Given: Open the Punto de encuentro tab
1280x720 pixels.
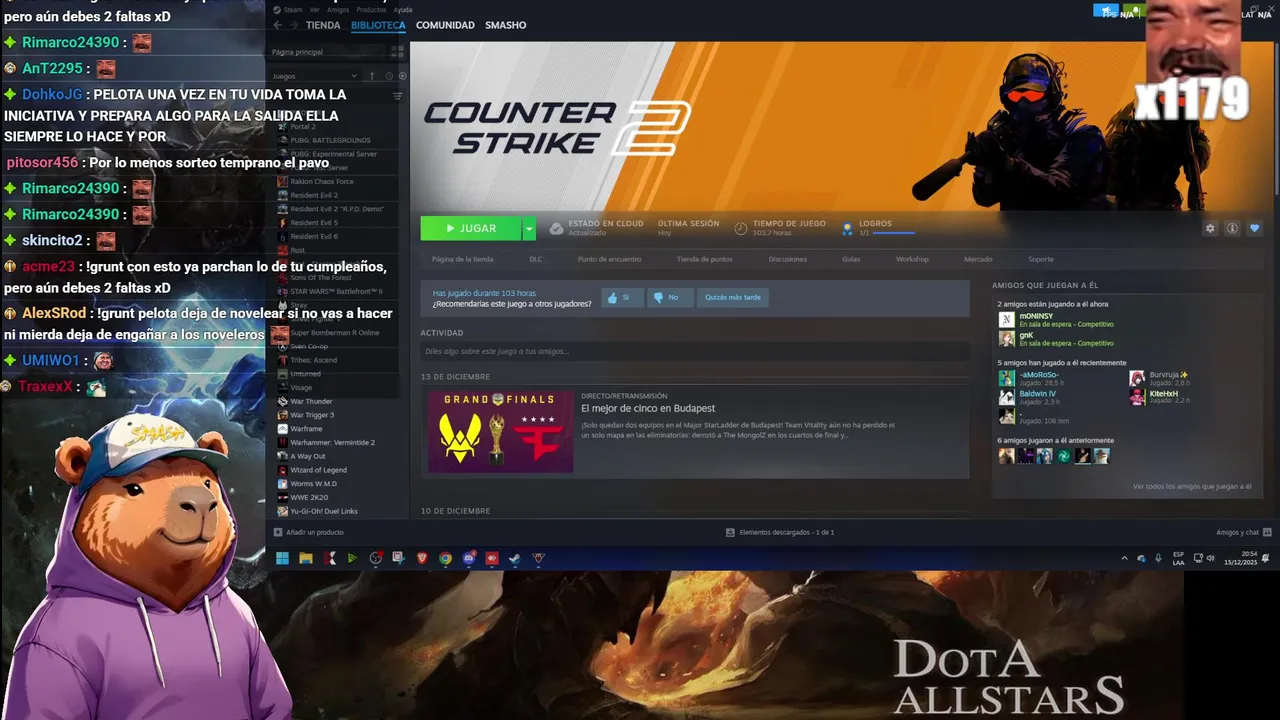Looking at the screenshot, I should pyautogui.click(x=609, y=259).
